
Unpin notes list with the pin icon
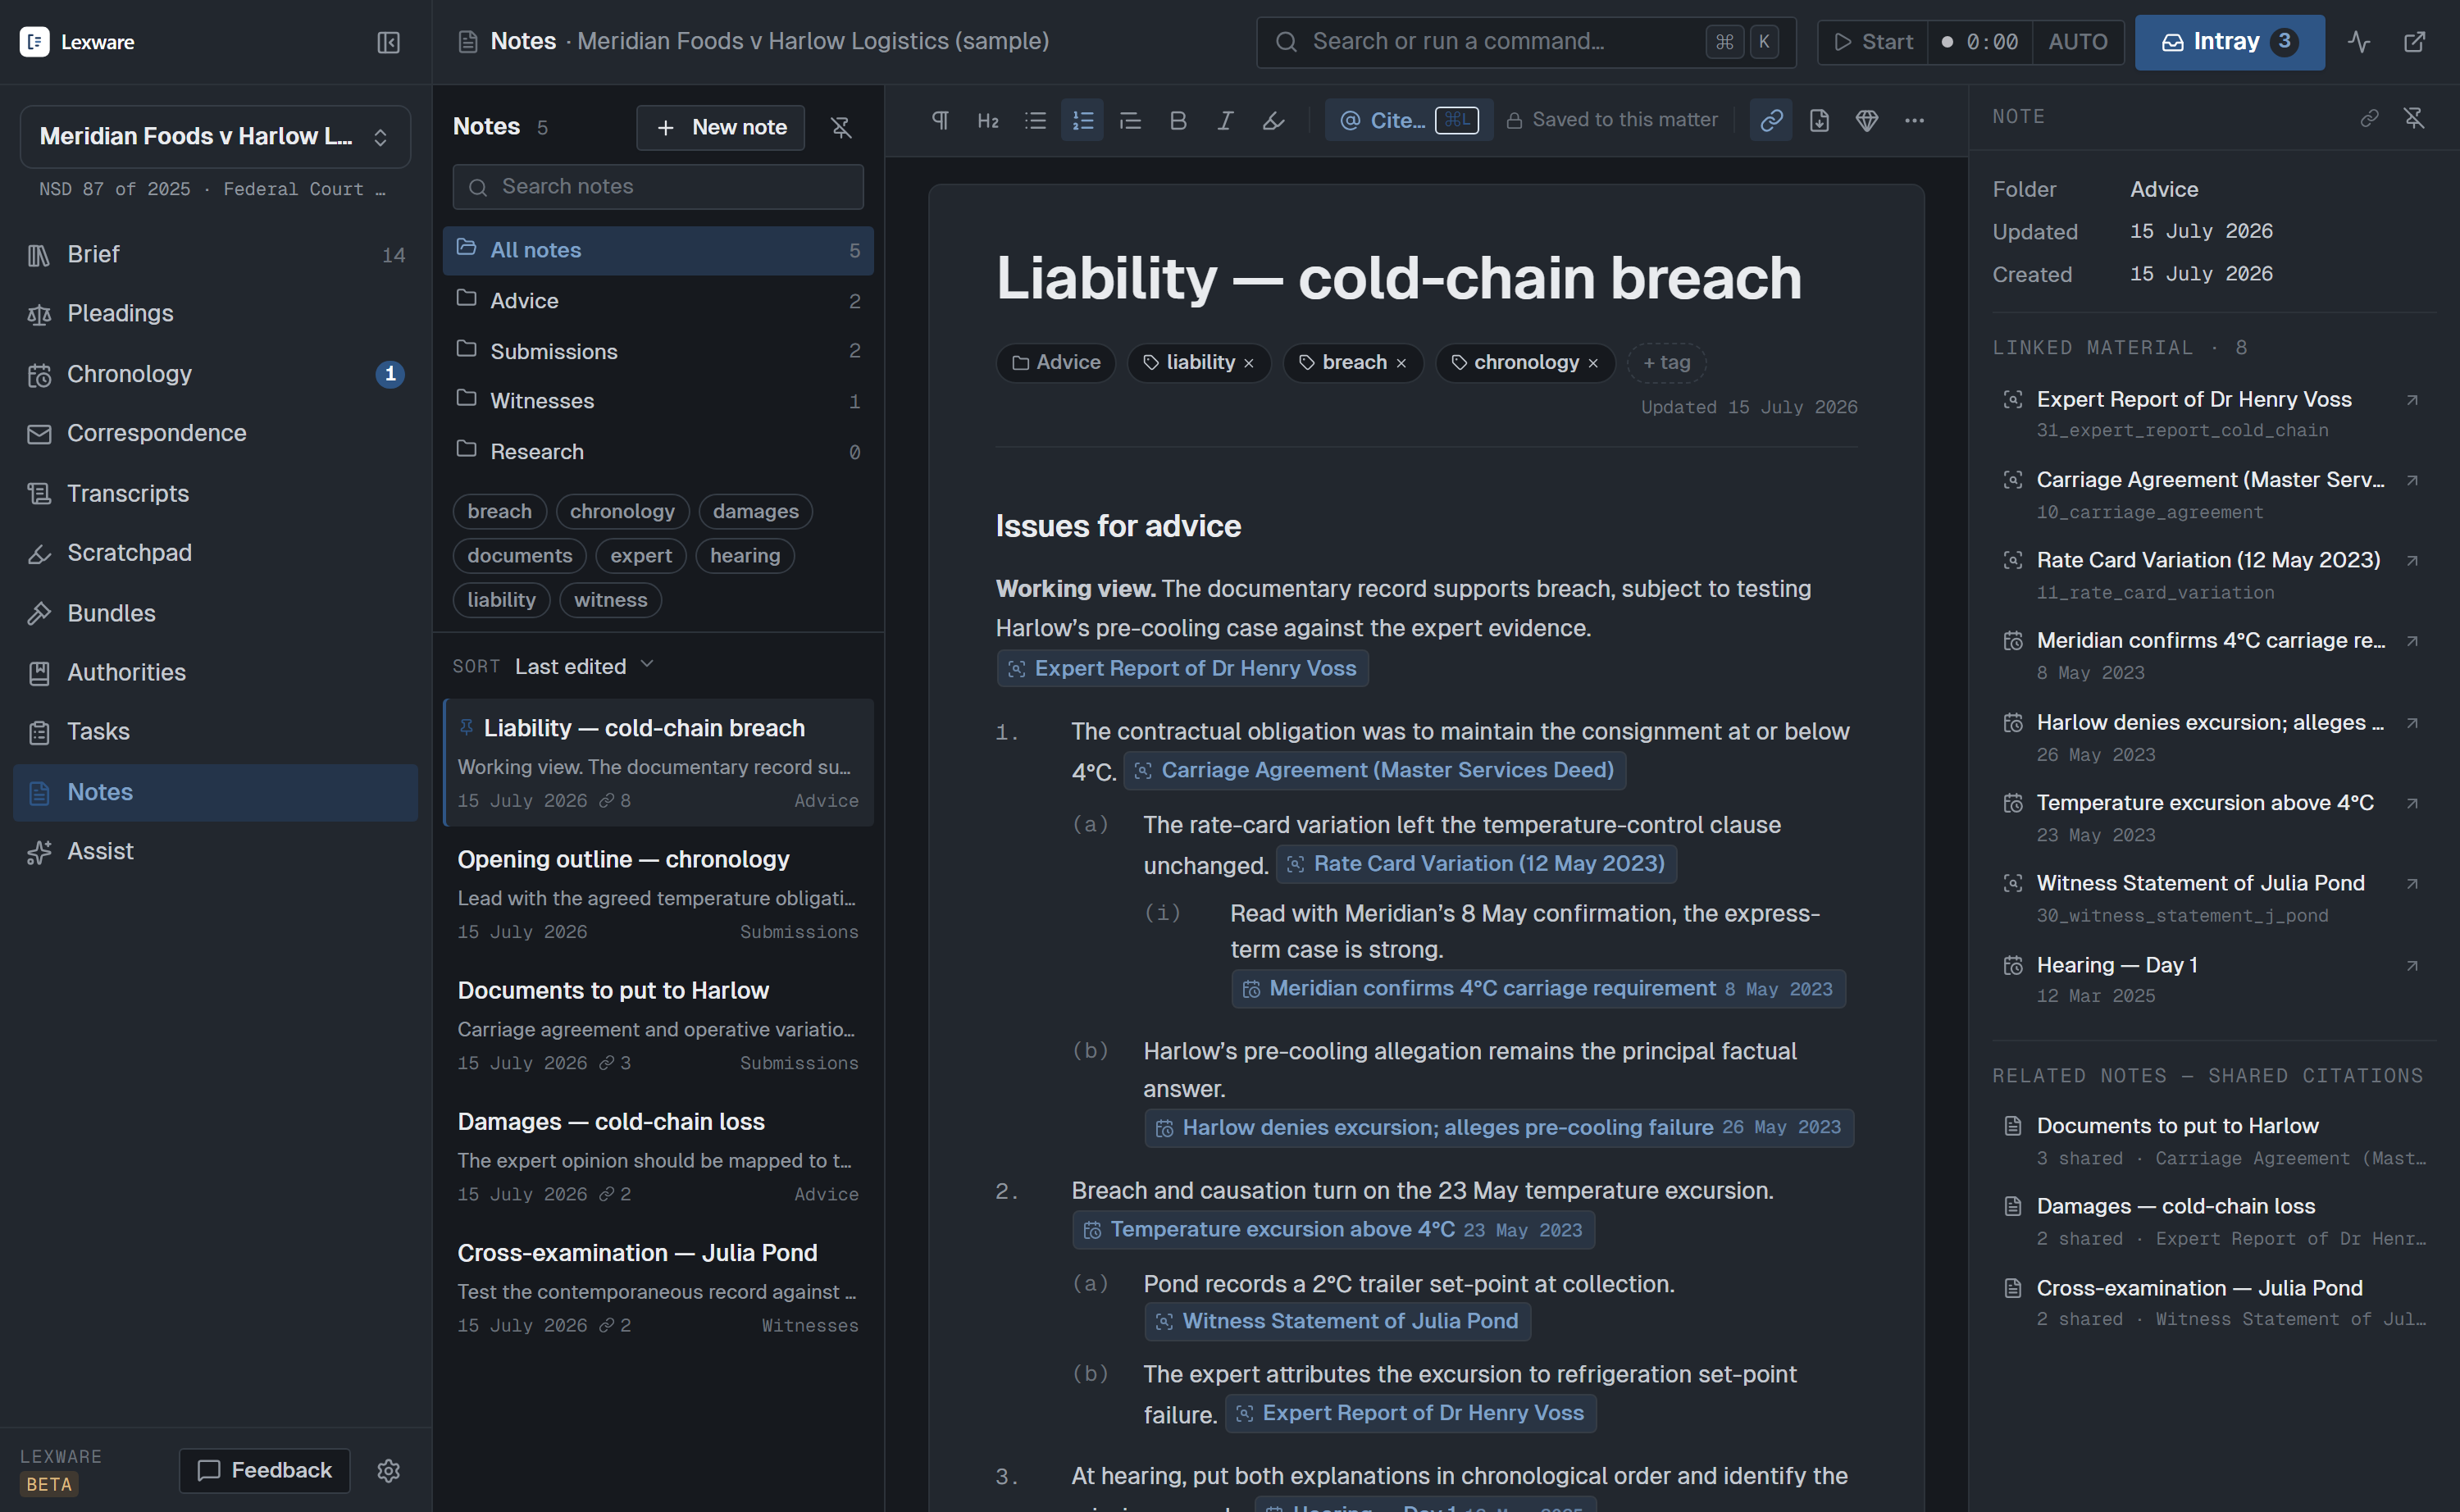(841, 127)
